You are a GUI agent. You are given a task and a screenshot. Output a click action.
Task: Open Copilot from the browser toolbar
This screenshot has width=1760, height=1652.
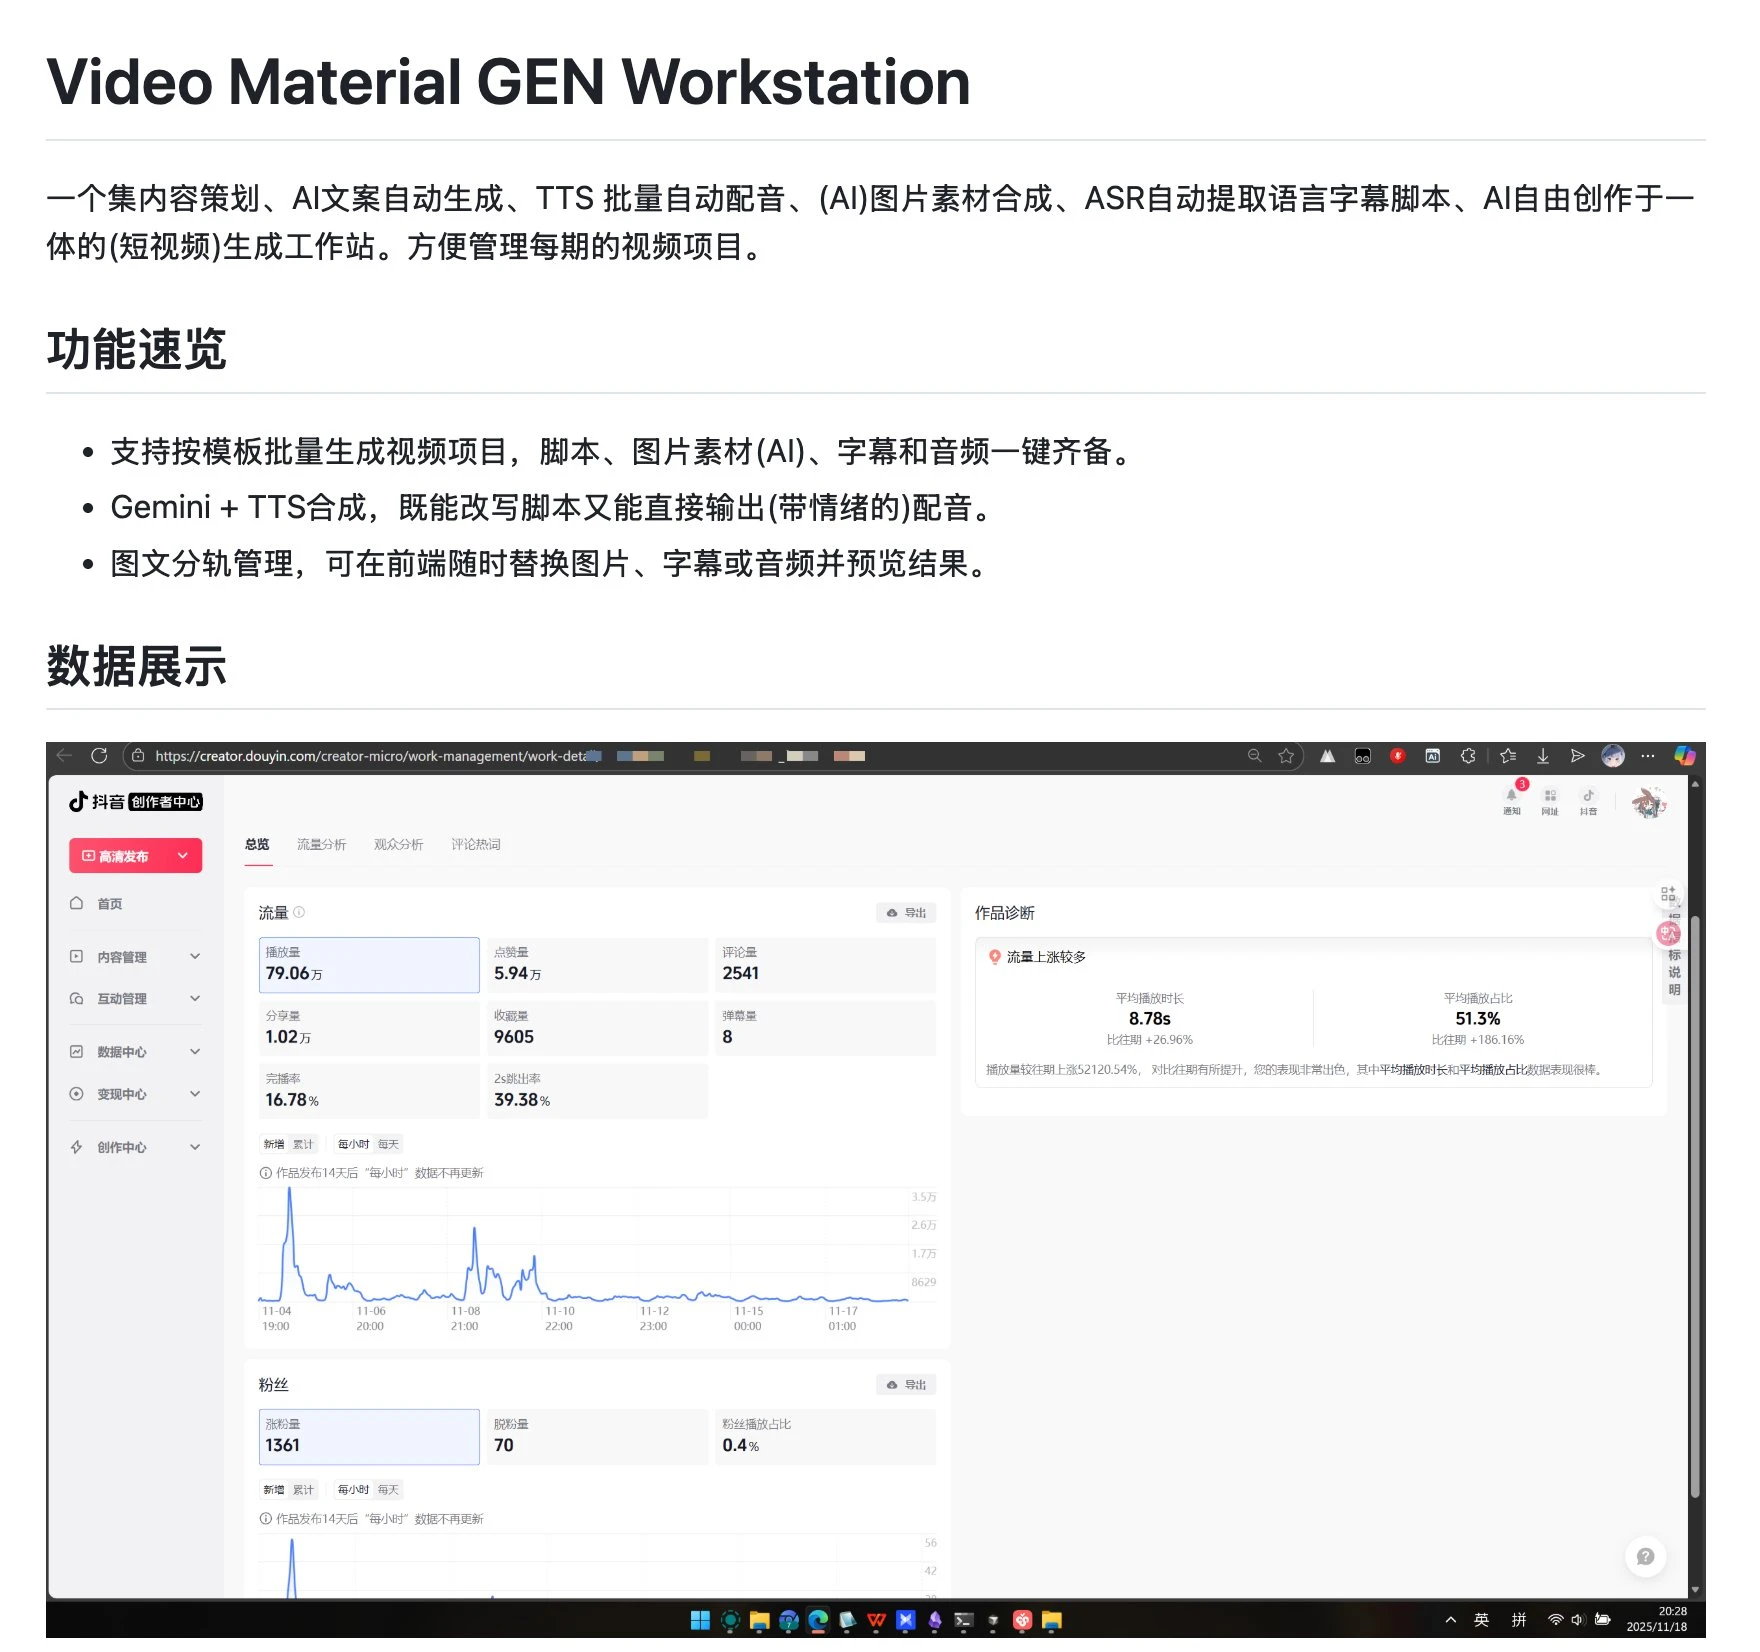(1686, 756)
